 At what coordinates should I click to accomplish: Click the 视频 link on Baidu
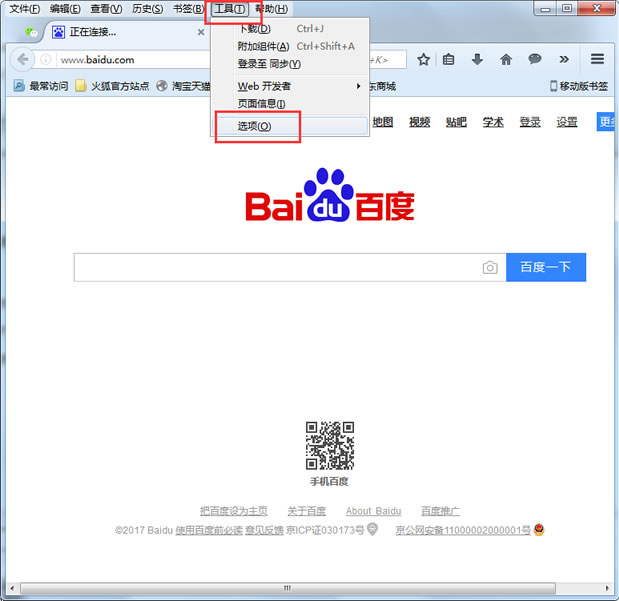pos(419,122)
